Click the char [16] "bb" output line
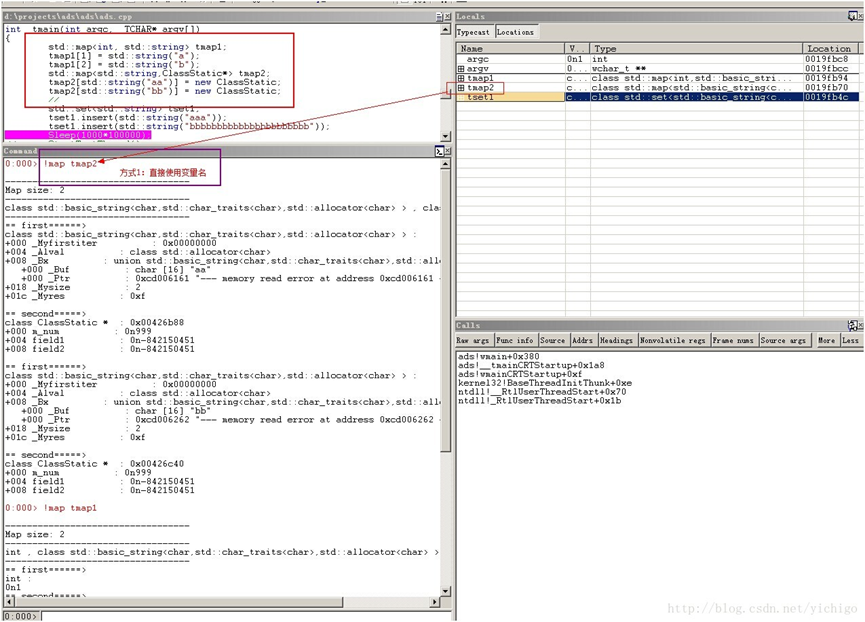This screenshot has width=865, height=622. (116, 411)
